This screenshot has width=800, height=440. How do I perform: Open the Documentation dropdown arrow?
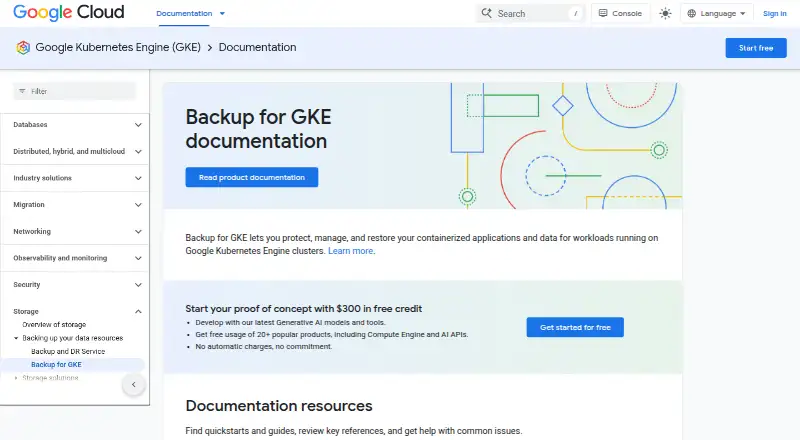pos(222,14)
